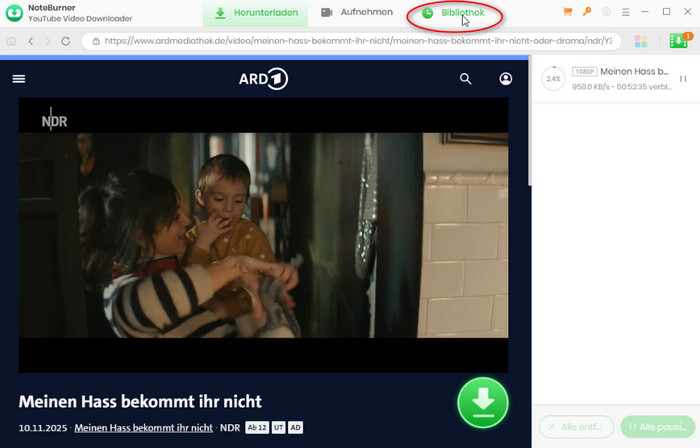Click the AD audio description badge
The width and height of the screenshot is (700, 448).
(295, 427)
